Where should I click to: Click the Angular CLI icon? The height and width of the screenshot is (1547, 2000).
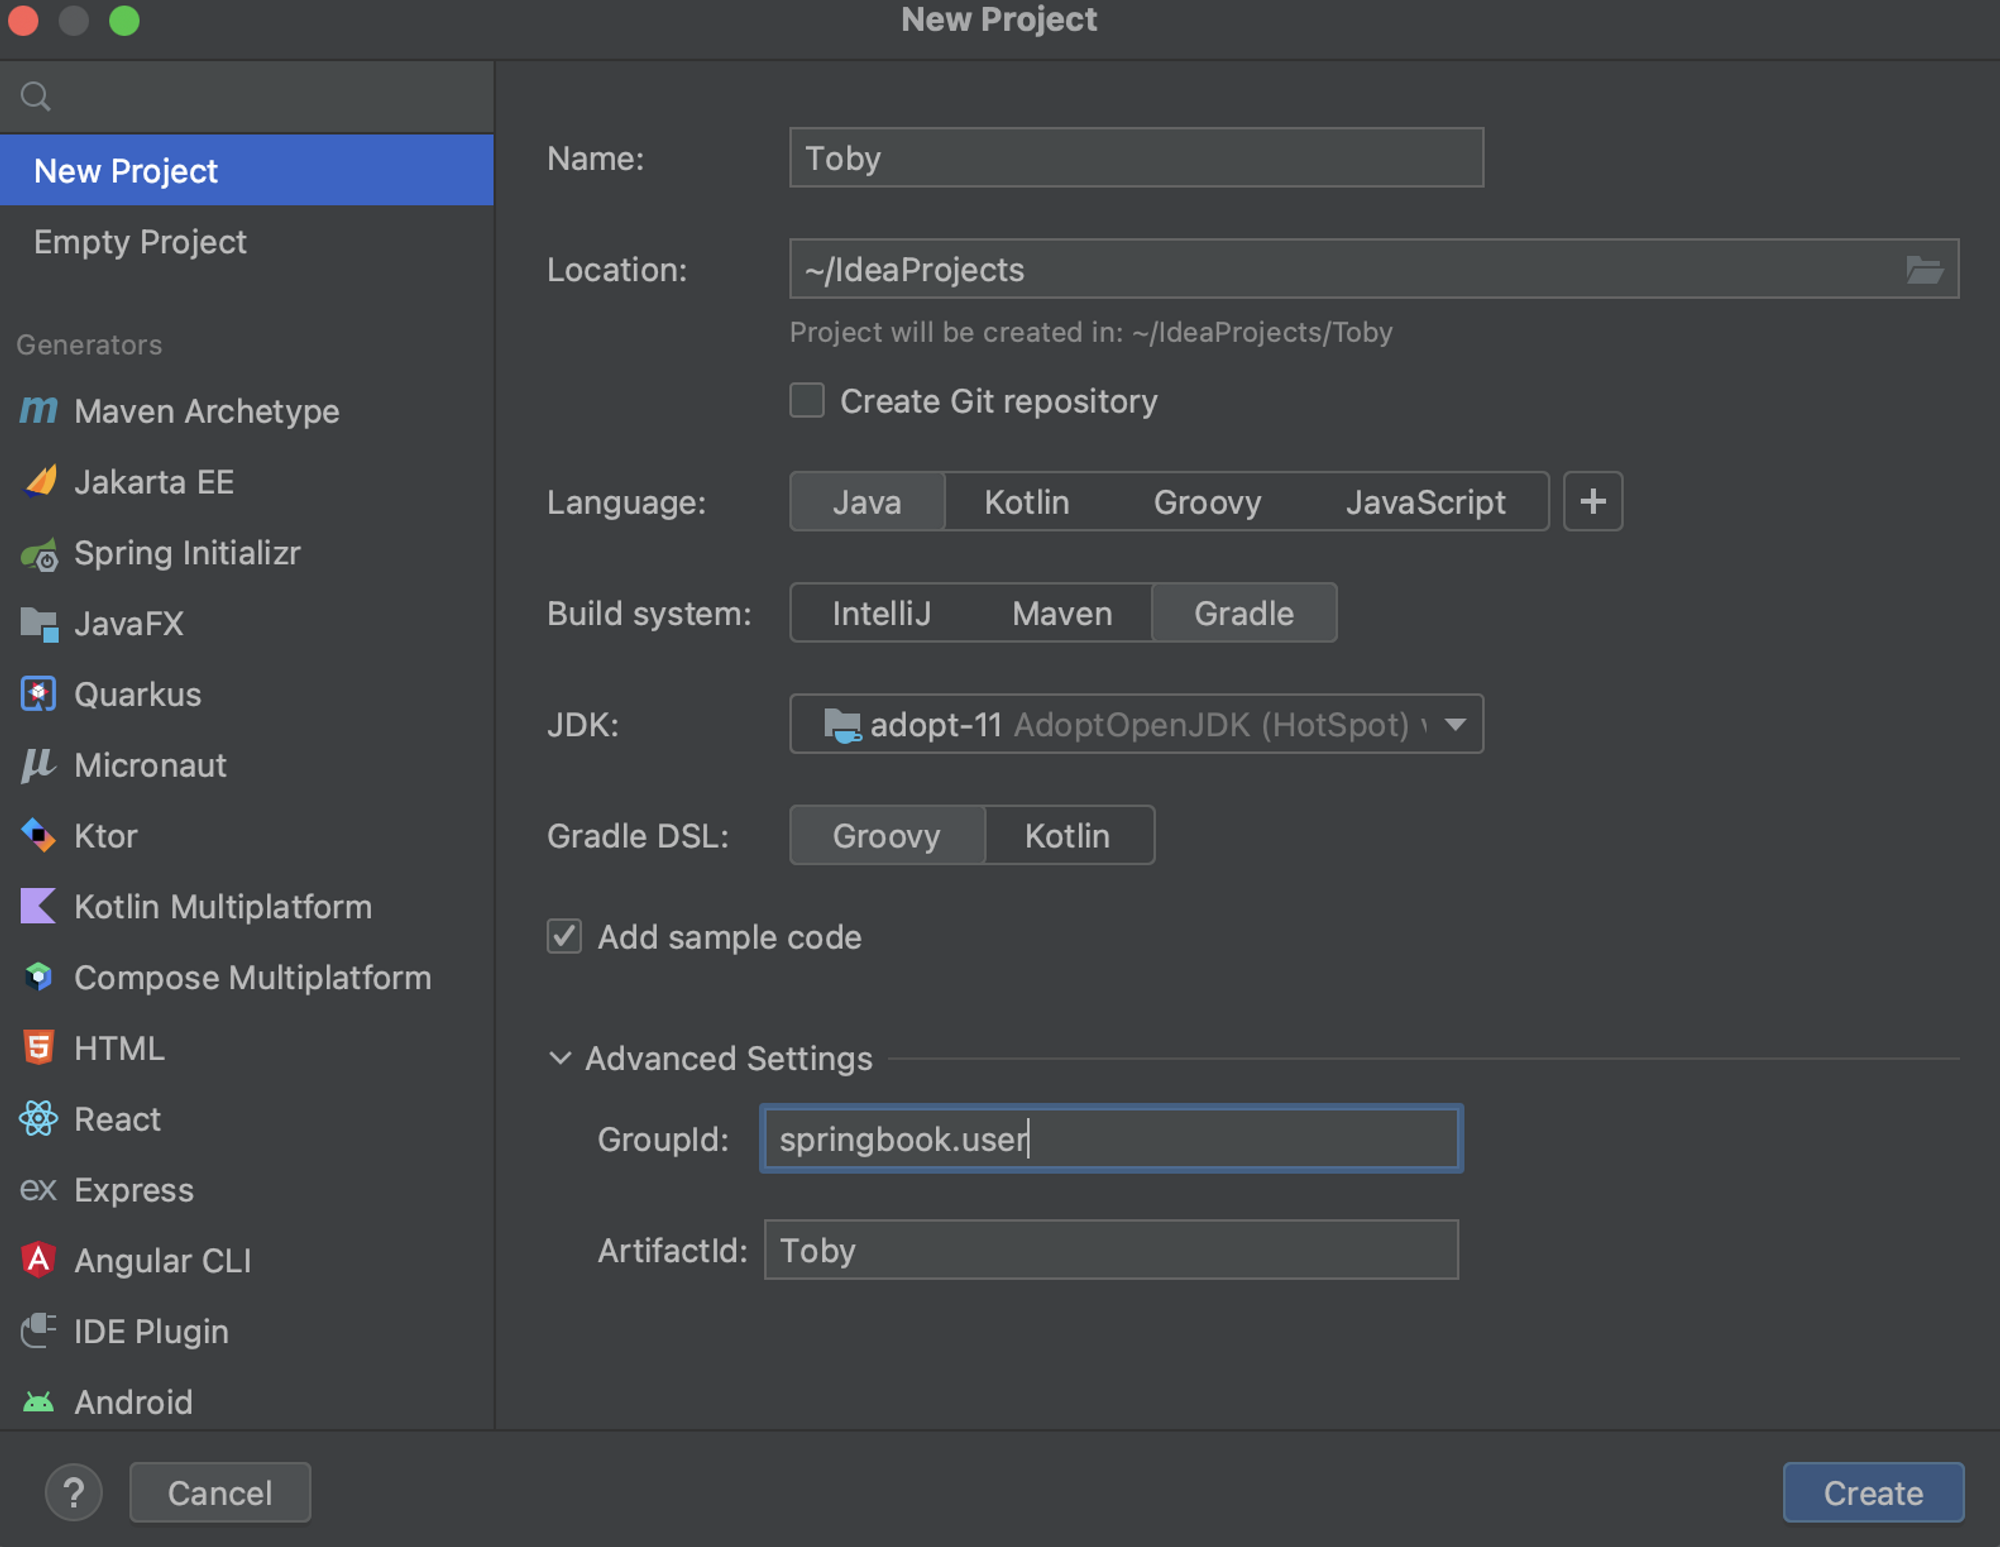(x=38, y=1261)
